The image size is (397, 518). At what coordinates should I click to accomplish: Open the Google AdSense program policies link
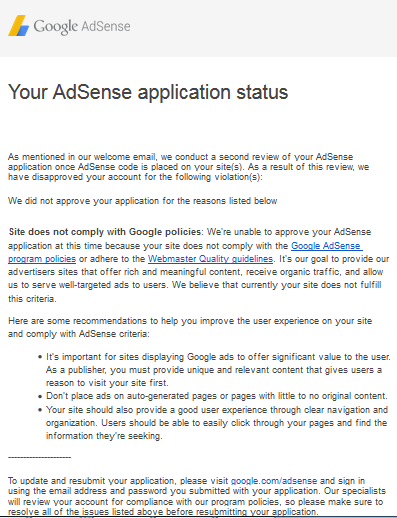click(x=185, y=252)
